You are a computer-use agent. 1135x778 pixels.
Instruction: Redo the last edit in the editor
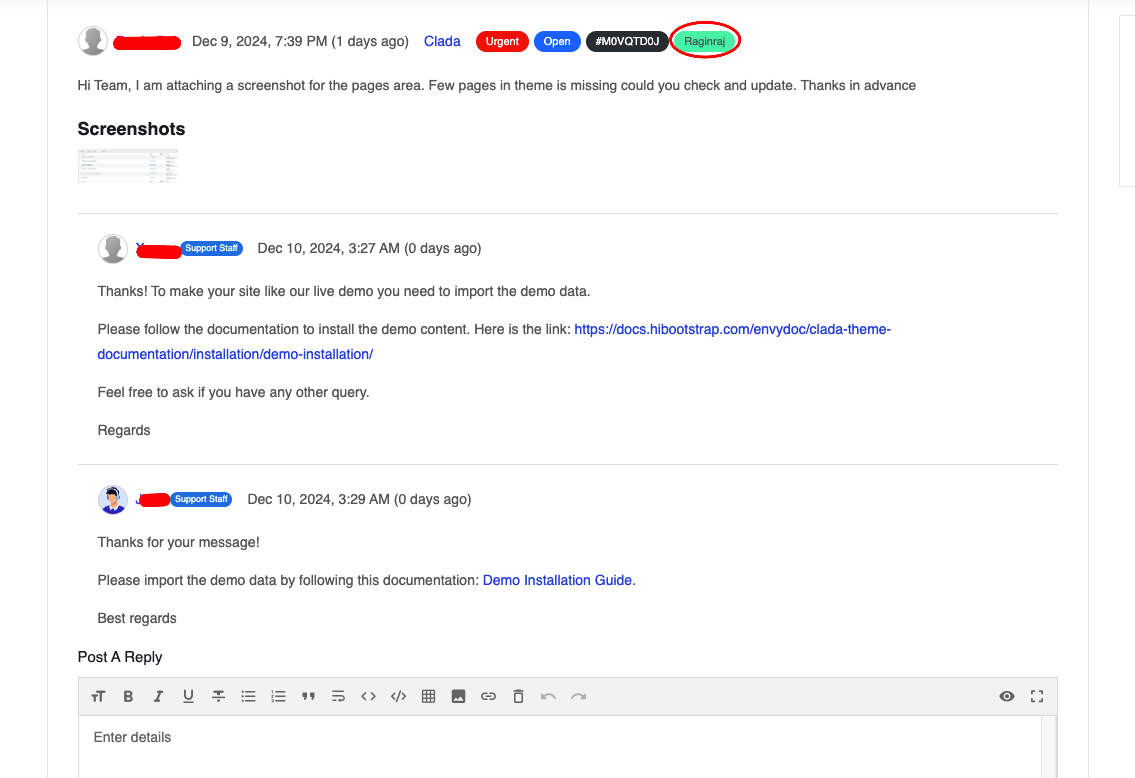tap(578, 696)
